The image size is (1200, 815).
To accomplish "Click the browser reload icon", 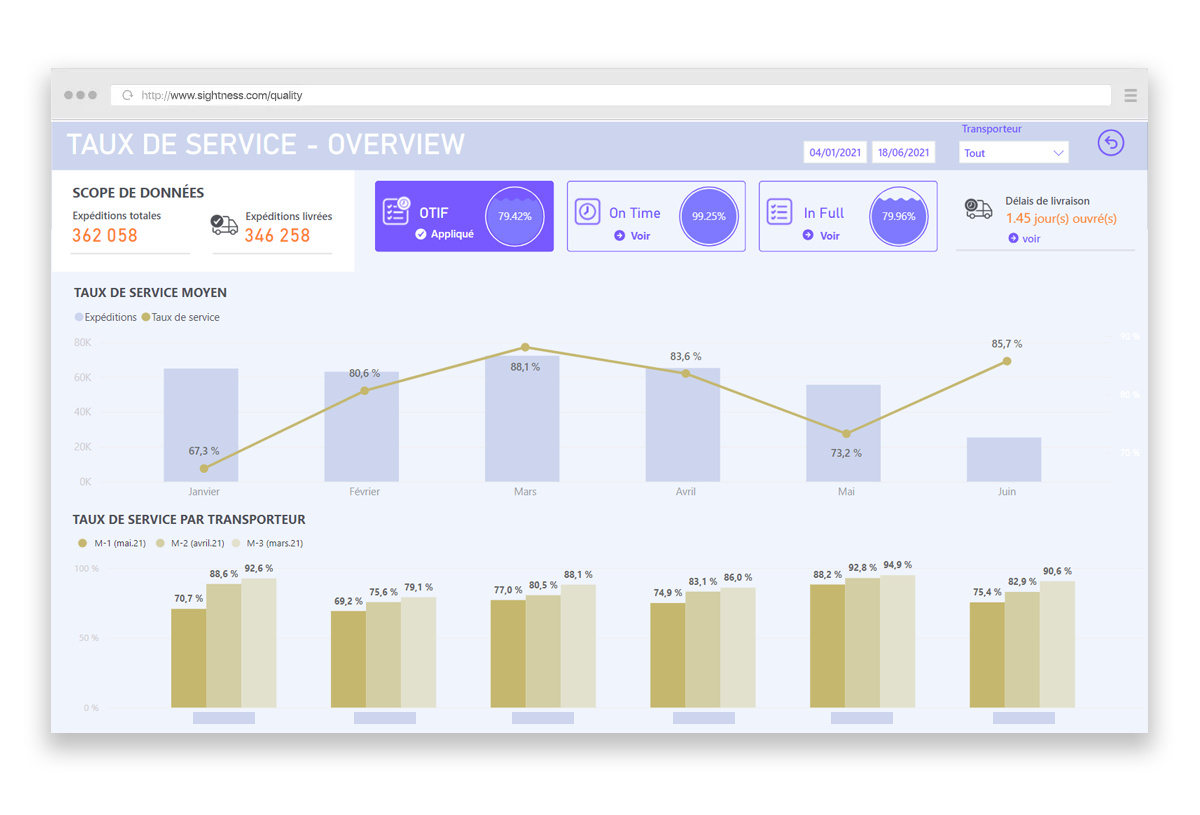I will (x=127, y=96).
